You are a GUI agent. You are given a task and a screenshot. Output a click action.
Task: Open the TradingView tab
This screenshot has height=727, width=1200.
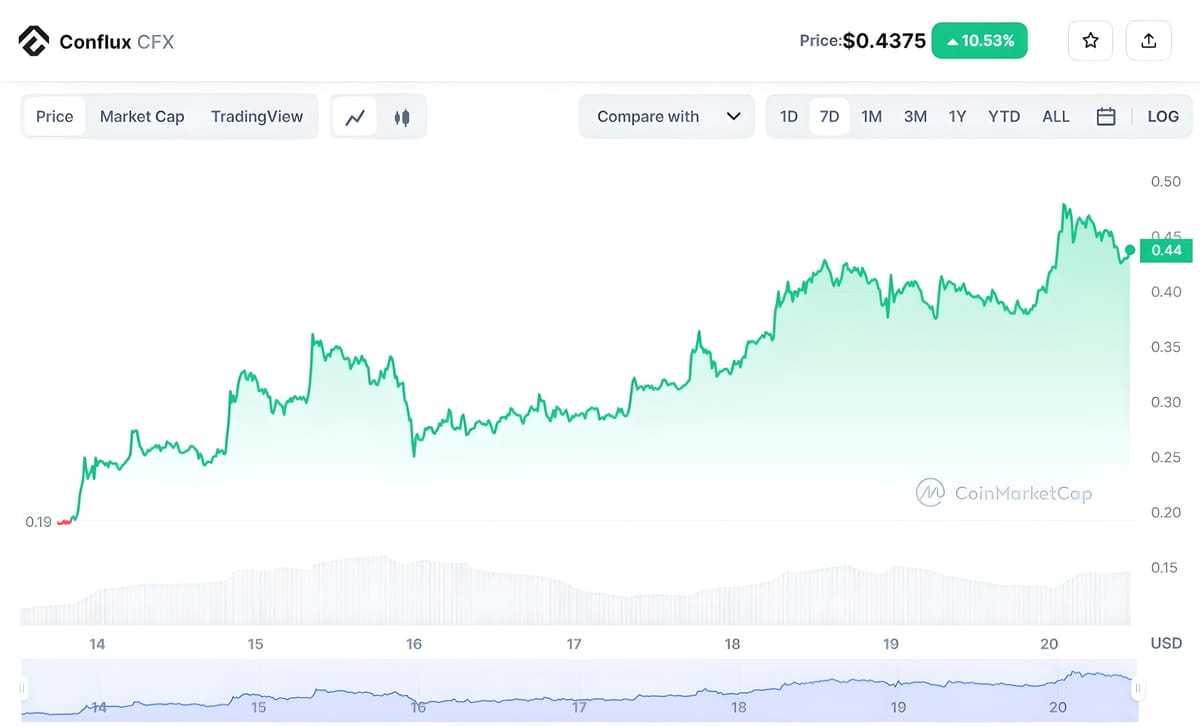point(257,116)
